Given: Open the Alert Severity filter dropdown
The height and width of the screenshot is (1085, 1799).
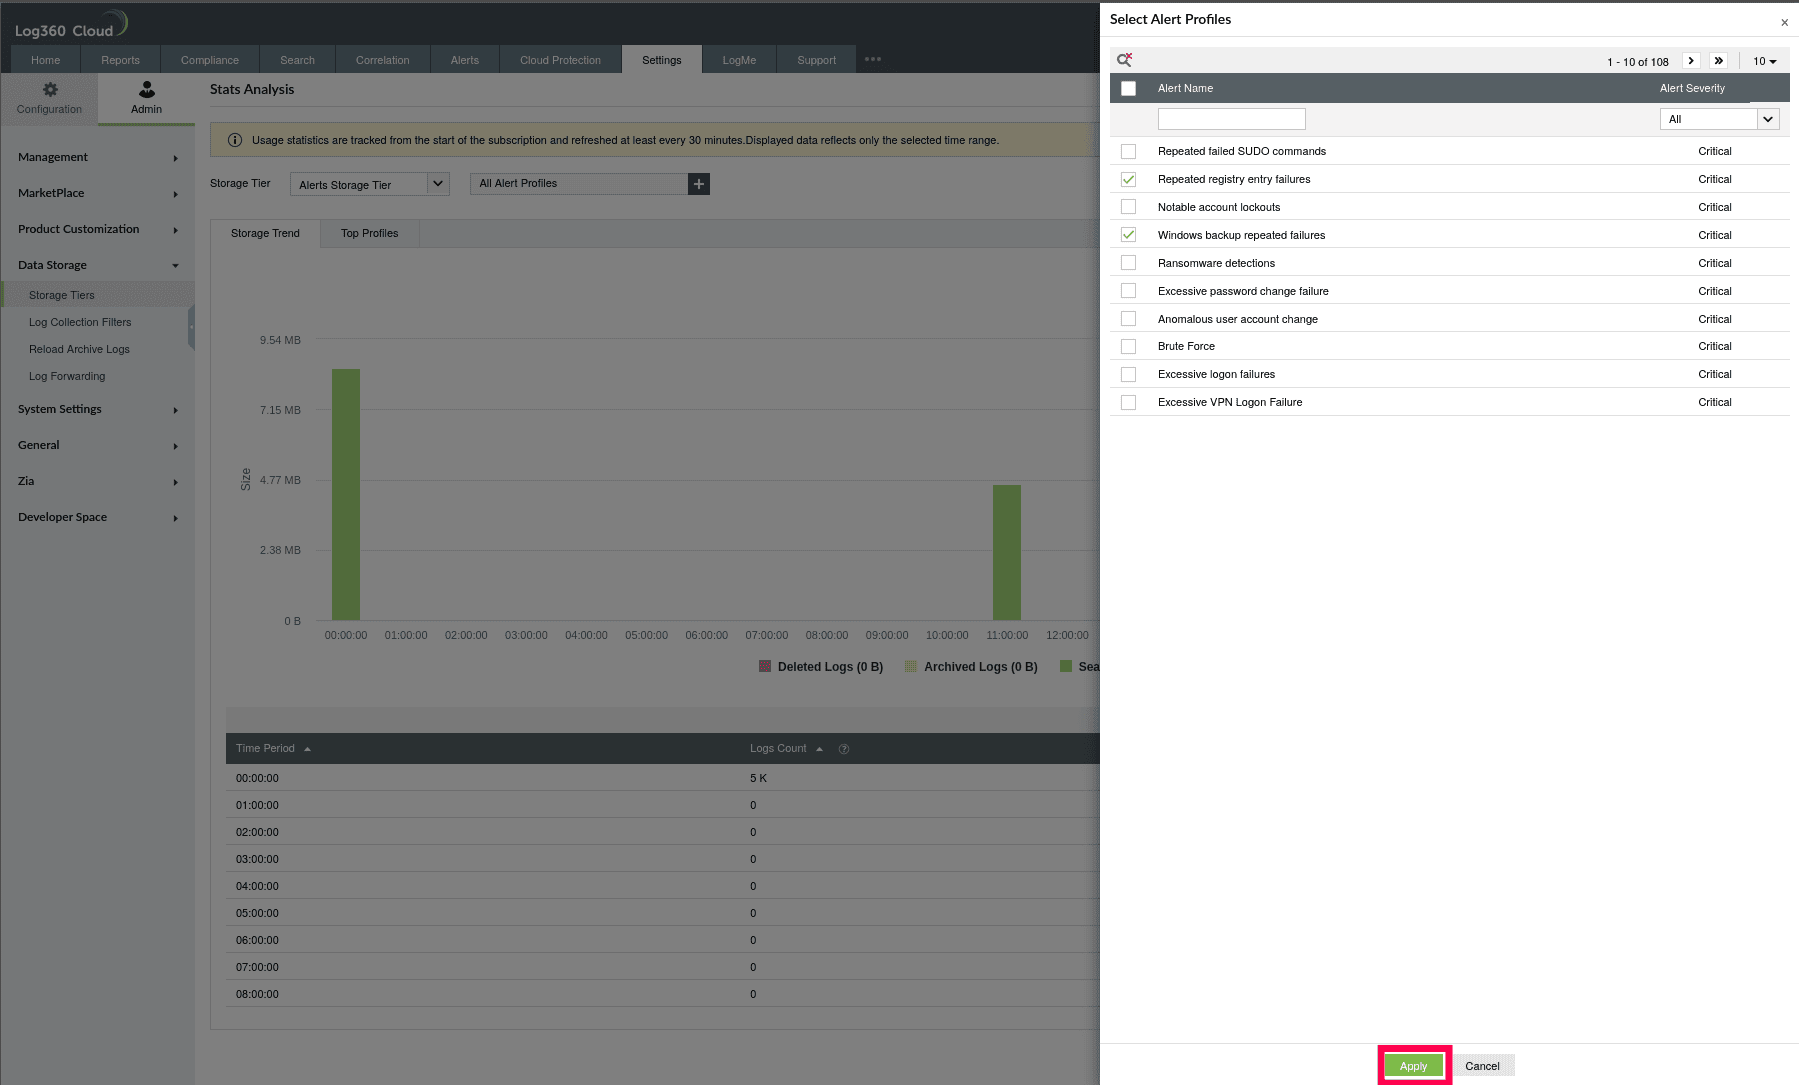Looking at the screenshot, I should click(x=1719, y=119).
